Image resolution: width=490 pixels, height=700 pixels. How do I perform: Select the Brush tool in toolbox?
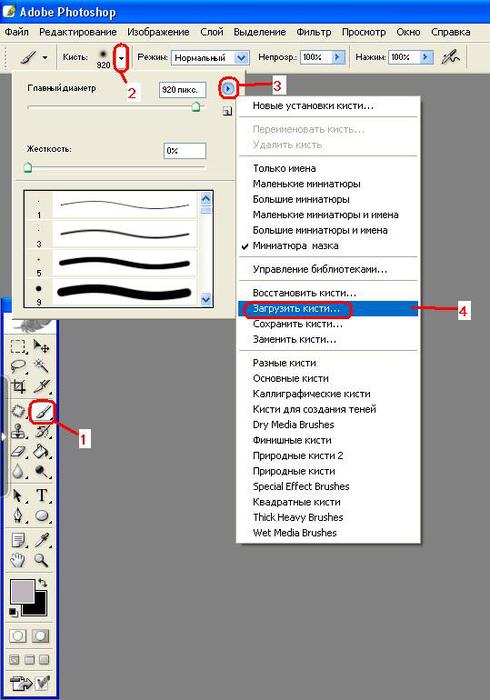tap(42, 412)
